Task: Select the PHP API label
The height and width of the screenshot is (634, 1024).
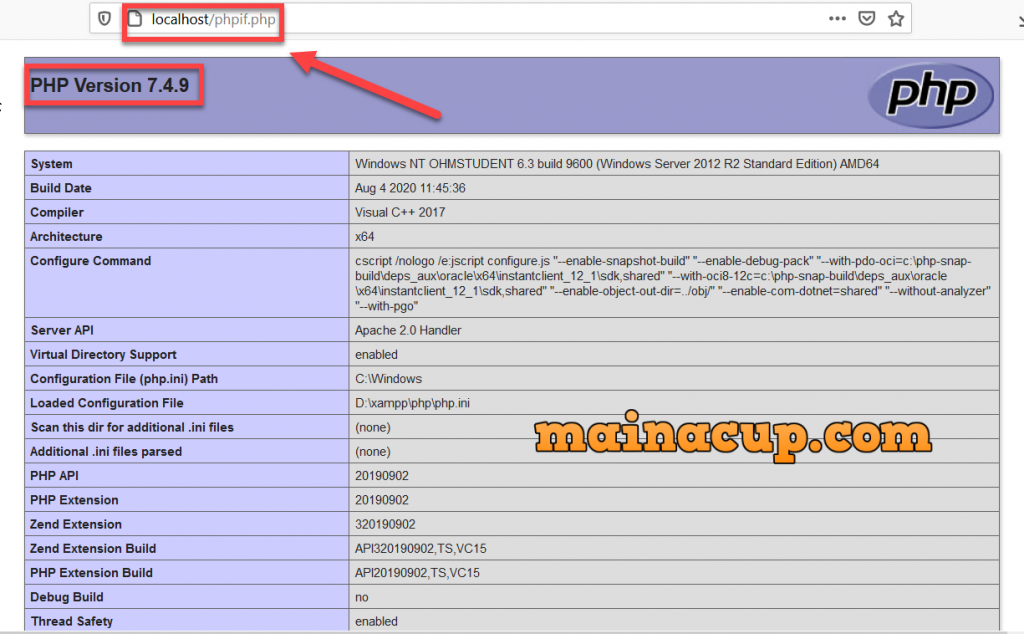Action: tap(54, 475)
